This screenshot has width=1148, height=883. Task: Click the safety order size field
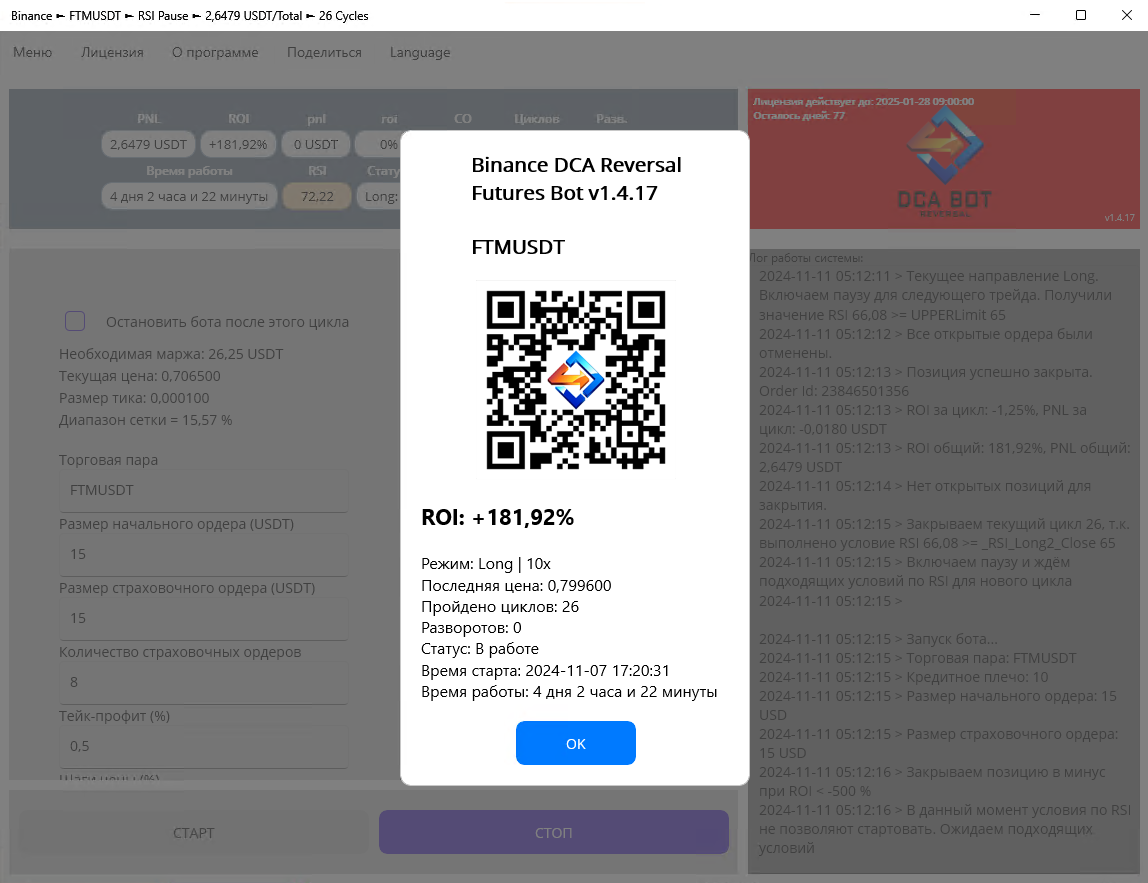coord(203,618)
